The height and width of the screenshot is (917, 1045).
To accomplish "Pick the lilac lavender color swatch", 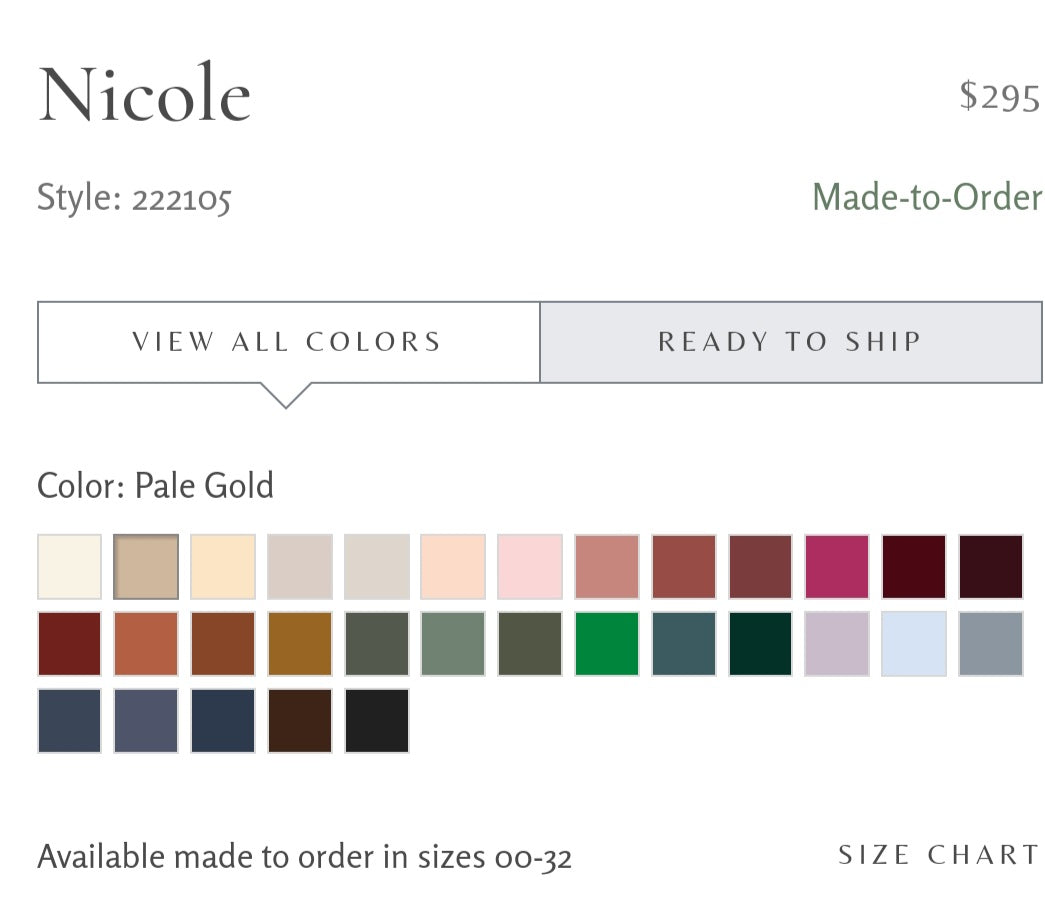I will (x=837, y=644).
